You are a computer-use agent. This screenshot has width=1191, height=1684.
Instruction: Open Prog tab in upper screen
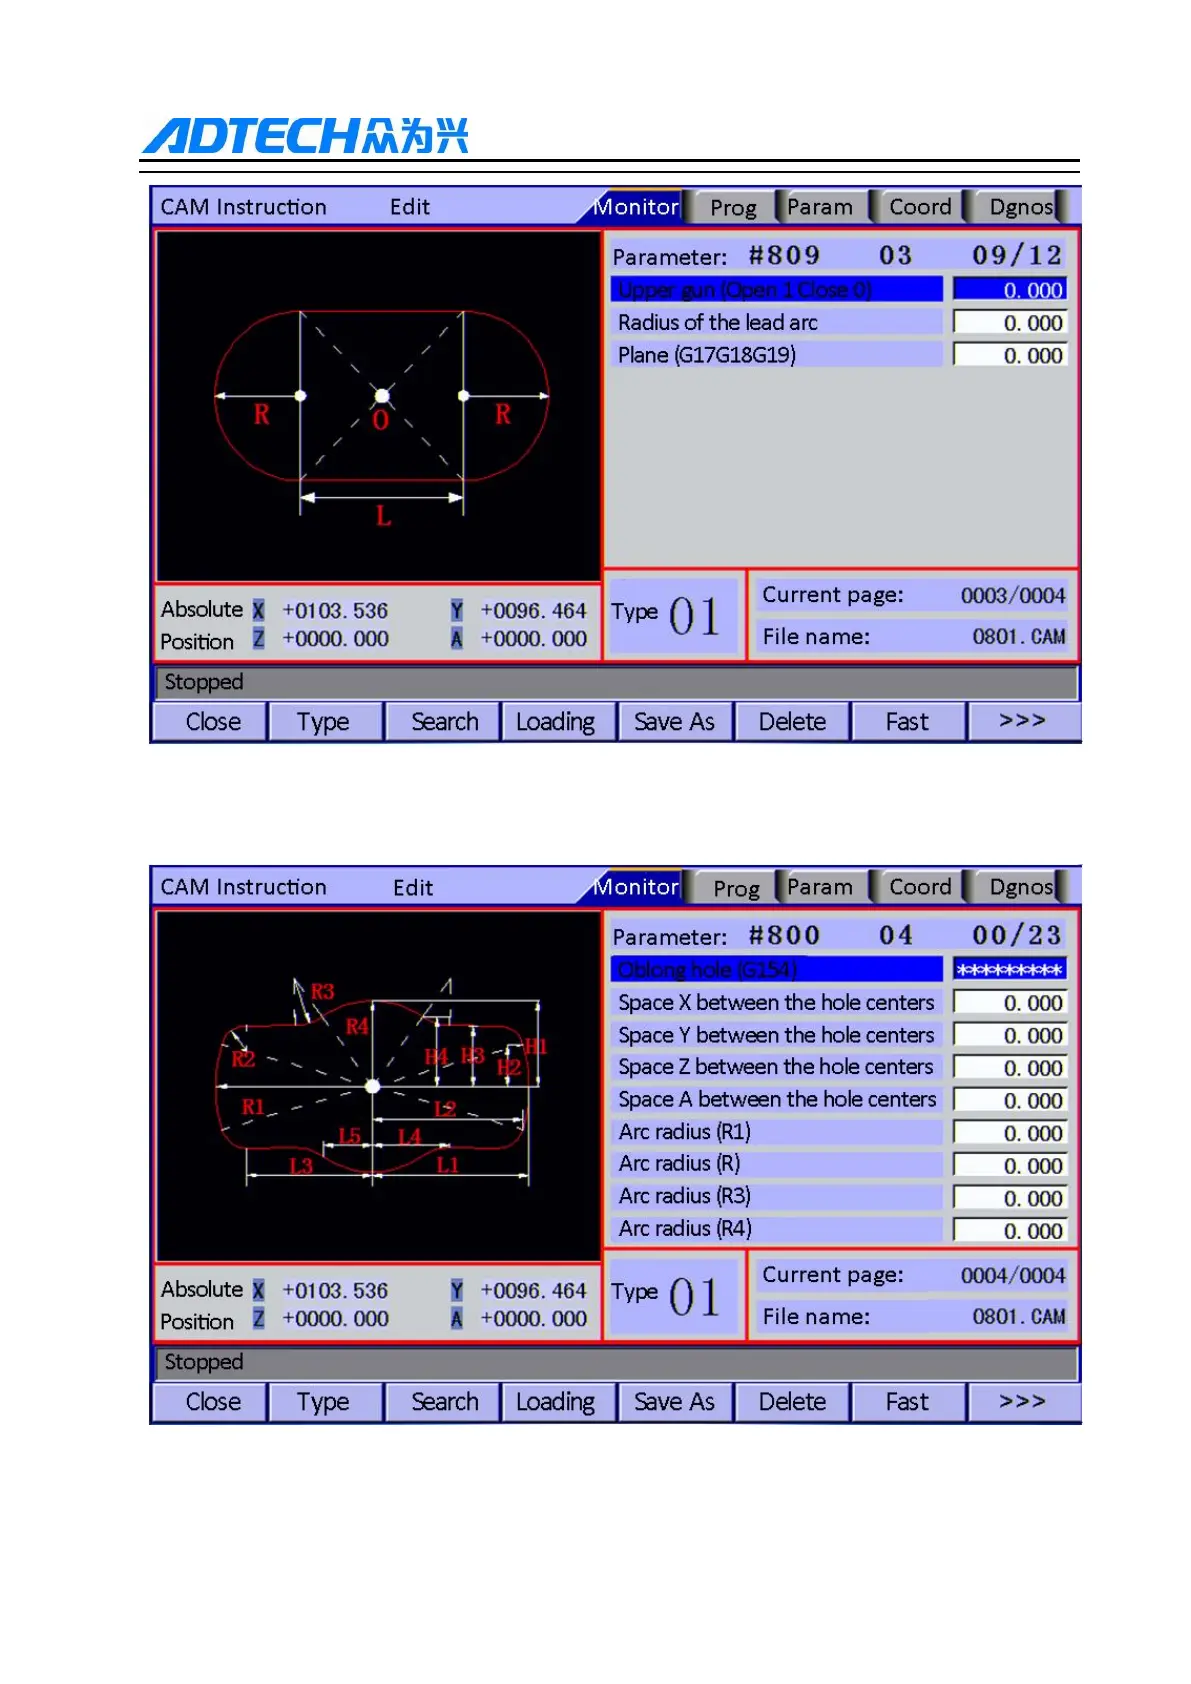(733, 207)
